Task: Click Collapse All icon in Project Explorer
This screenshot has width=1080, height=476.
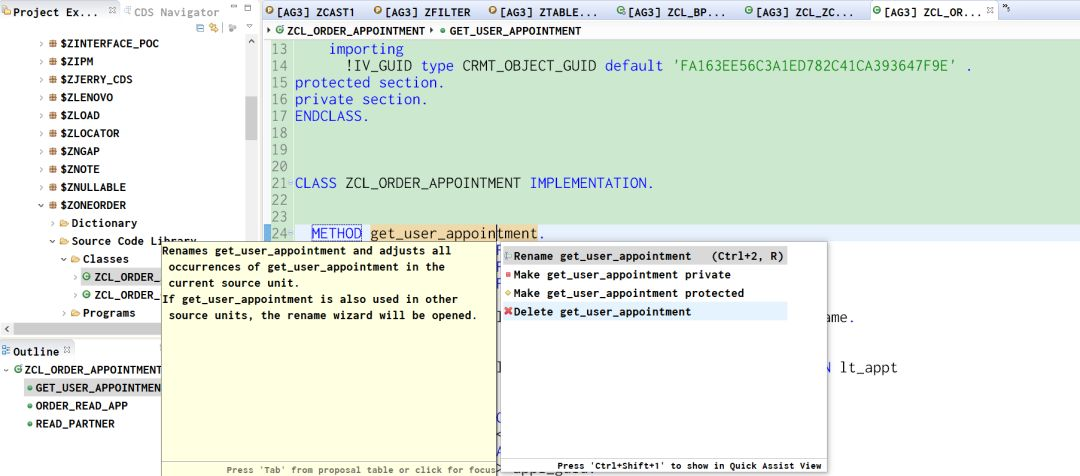Action: click(200, 28)
